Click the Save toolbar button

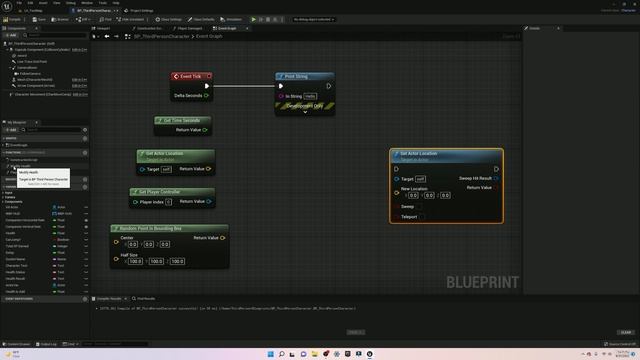click(39, 19)
